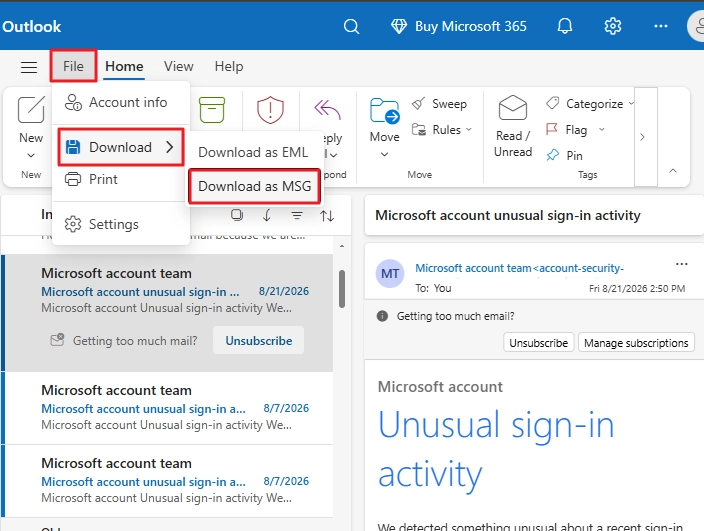The height and width of the screenshot is (531, 704).
Task: Click the Flag icon
Action: [552, 129]
